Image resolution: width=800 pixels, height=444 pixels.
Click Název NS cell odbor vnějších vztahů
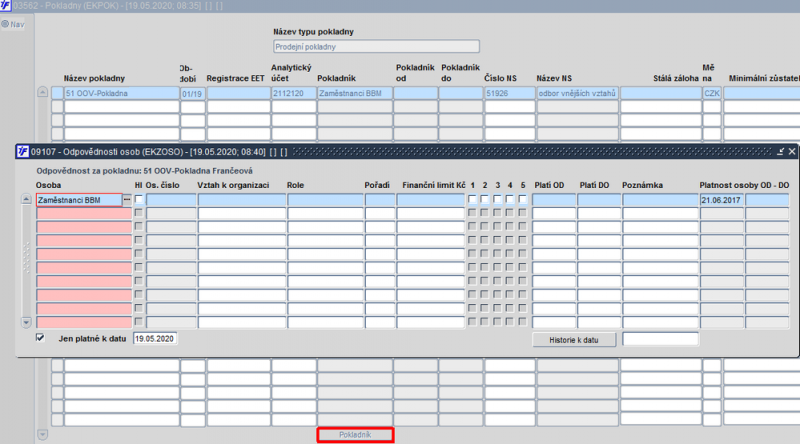point(578,93)
